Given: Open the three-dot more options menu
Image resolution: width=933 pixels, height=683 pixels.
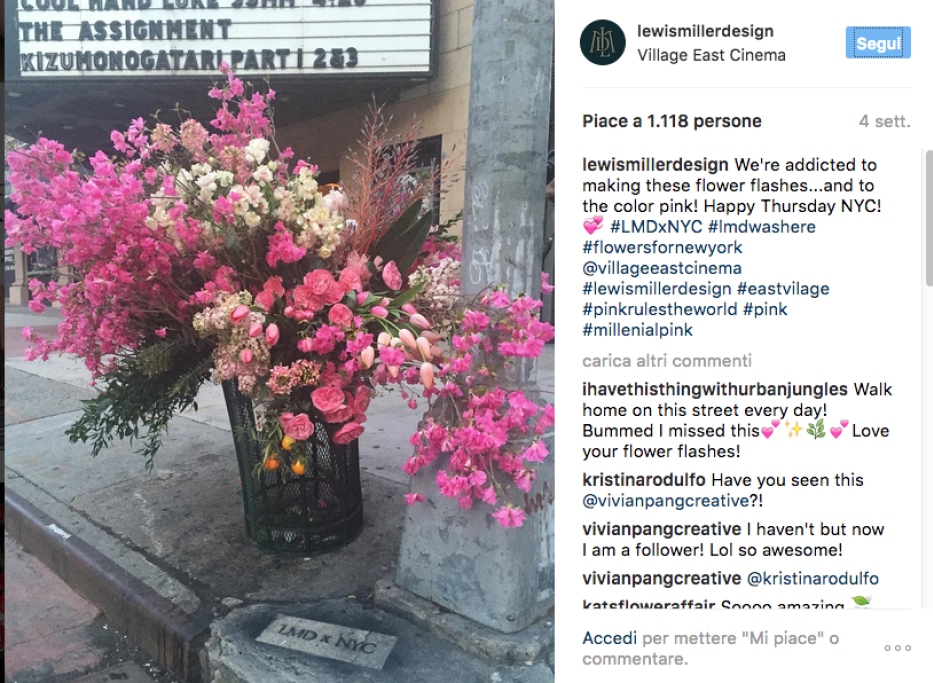Looking at the screenshot, I should 897,648.
